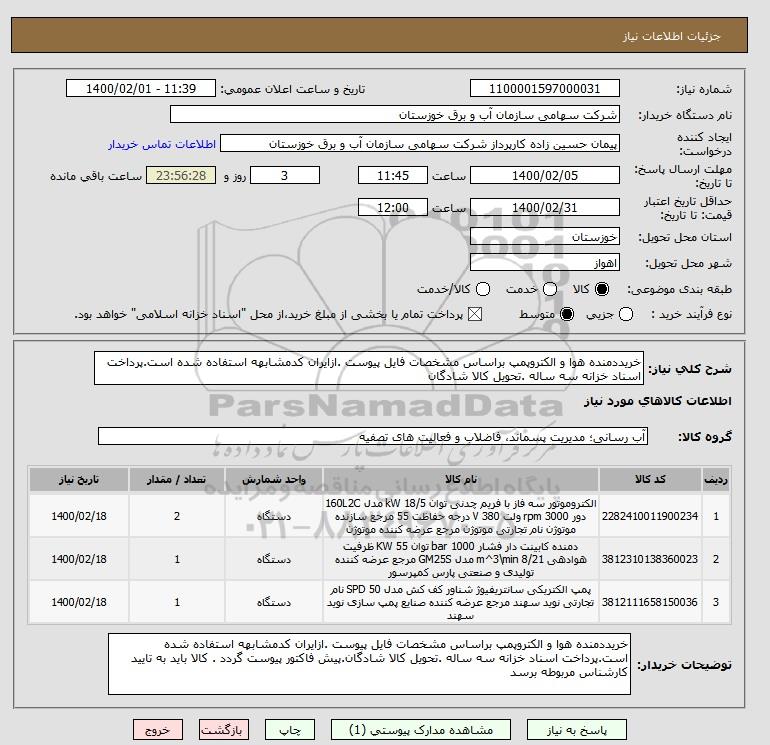Image resolution: width=770 pixels, height=745 pixels.
Task: Click item code 2282410011900234
Action: point(650,516)
